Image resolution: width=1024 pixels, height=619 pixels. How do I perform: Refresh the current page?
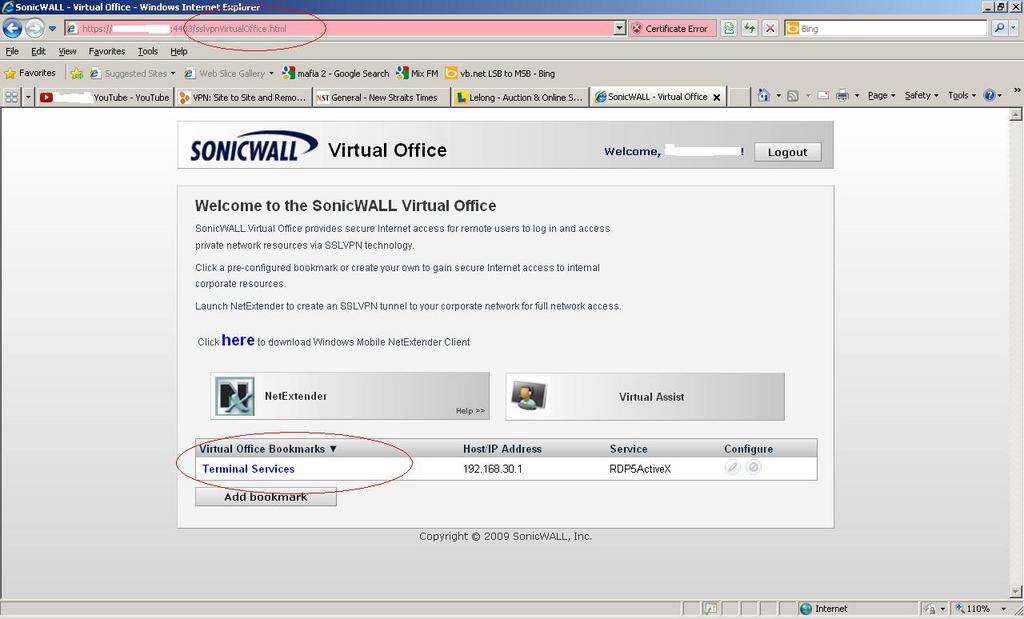[x=750, y=28]
